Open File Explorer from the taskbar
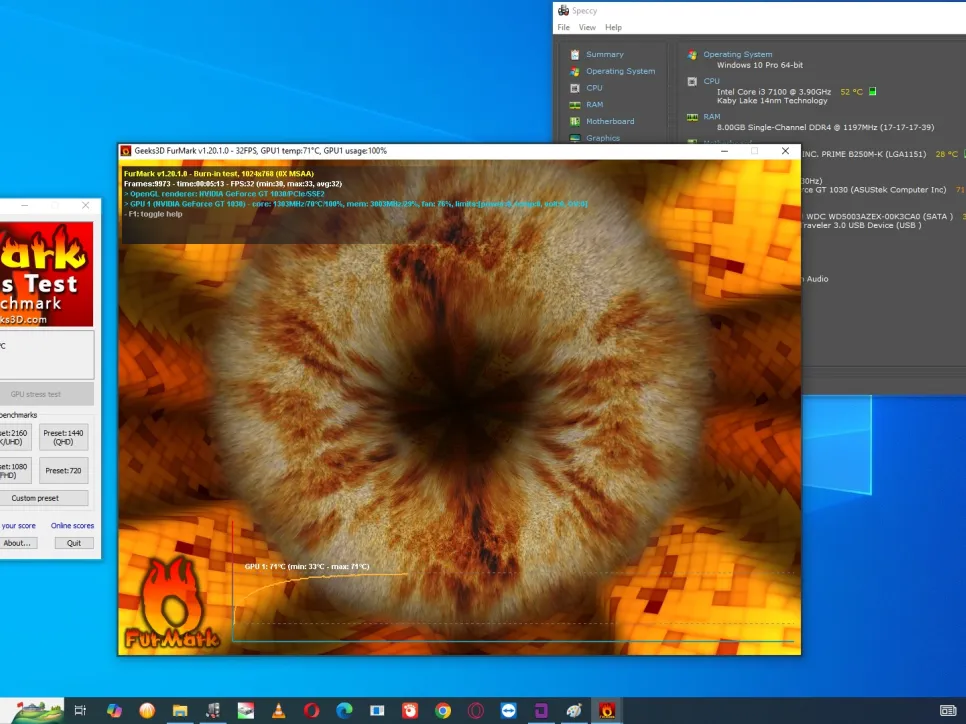Image resolution: width=966 pixels, height=724 pixels. [x=180, y=710]
